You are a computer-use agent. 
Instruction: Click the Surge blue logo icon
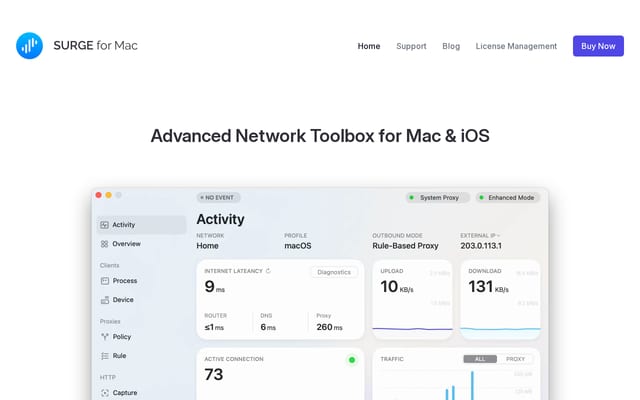tap(29, 46)
